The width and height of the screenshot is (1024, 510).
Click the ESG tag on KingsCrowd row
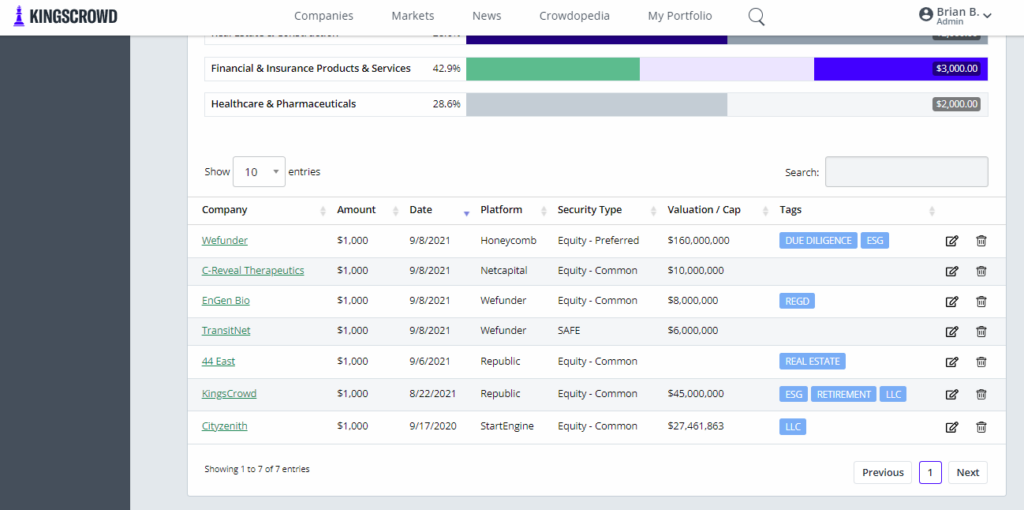click(x=793, y=394)
